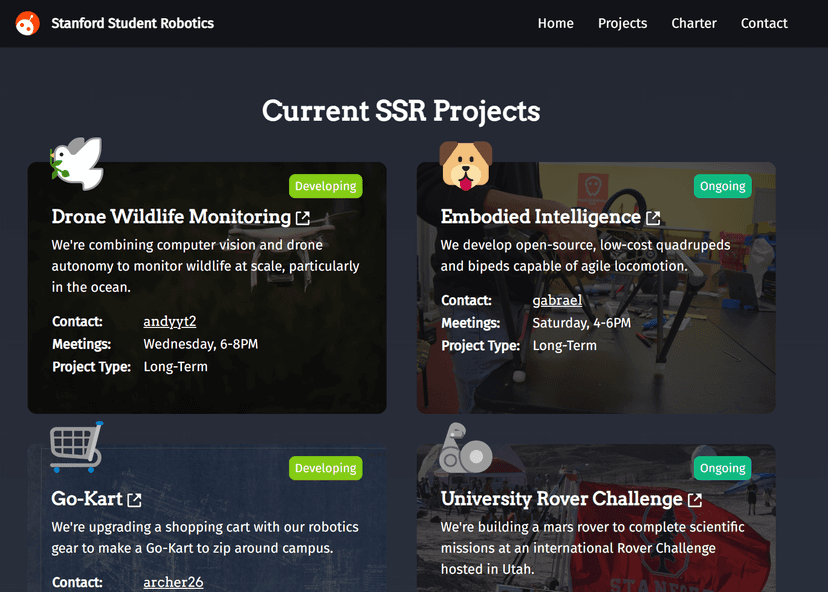Click the Stanford Student Robotics site title
Screen dimensions: 828x592
[133, 23]
